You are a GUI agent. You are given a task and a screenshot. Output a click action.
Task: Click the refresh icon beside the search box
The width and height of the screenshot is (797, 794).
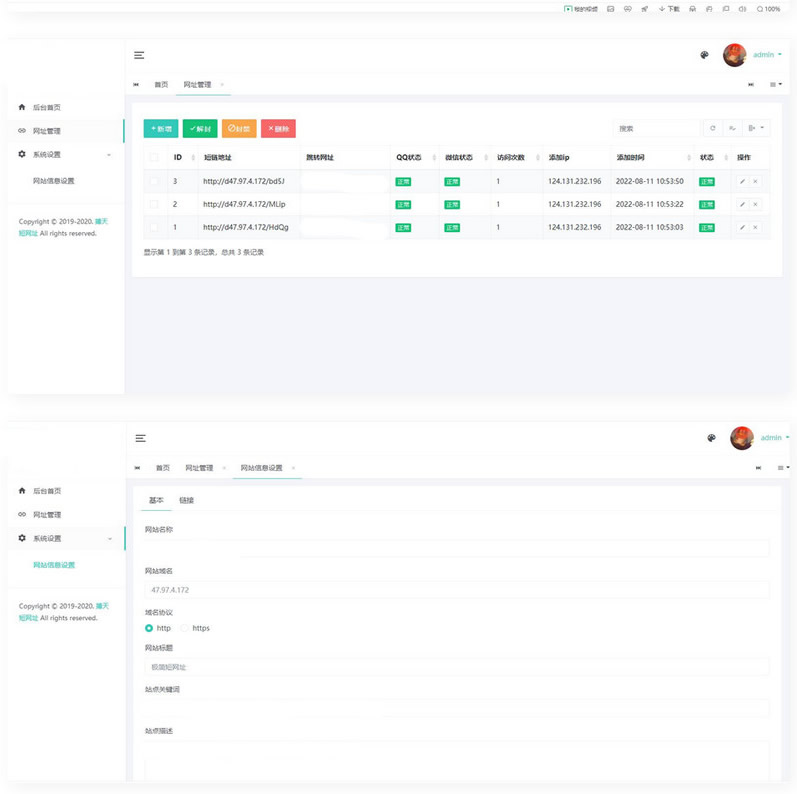(713, 128)
